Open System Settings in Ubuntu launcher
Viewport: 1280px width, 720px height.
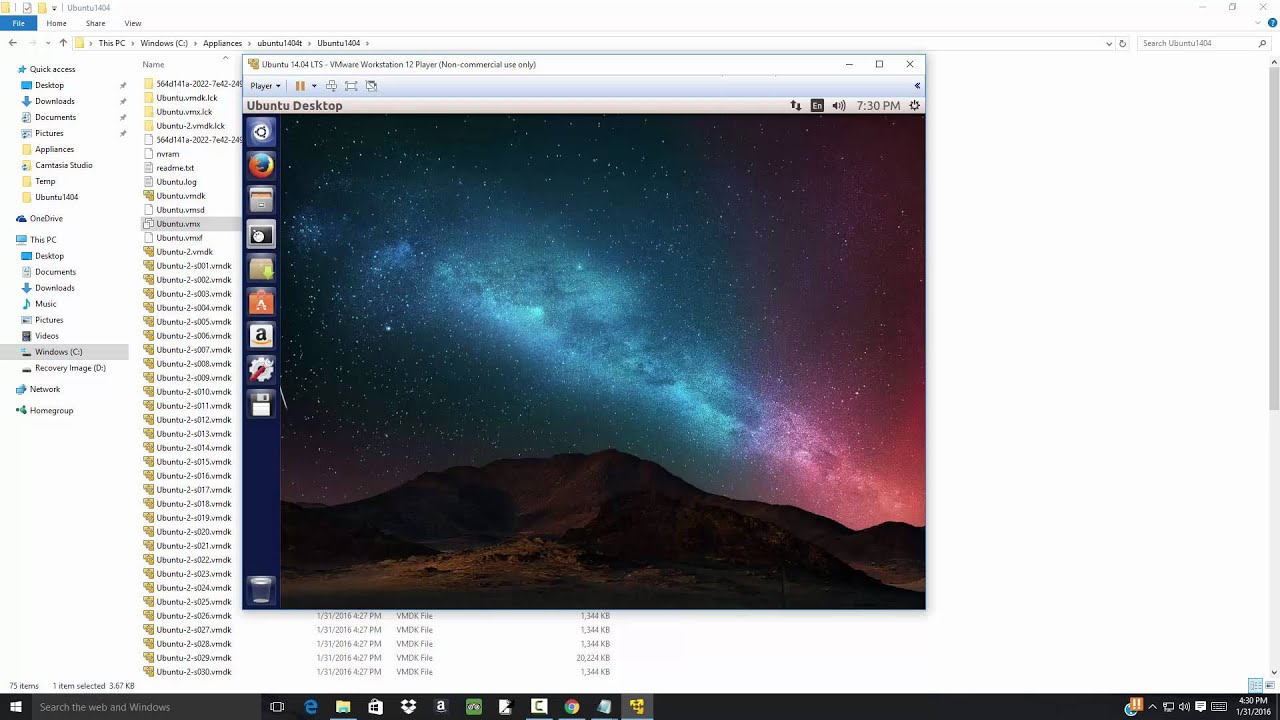pos(261,371)
